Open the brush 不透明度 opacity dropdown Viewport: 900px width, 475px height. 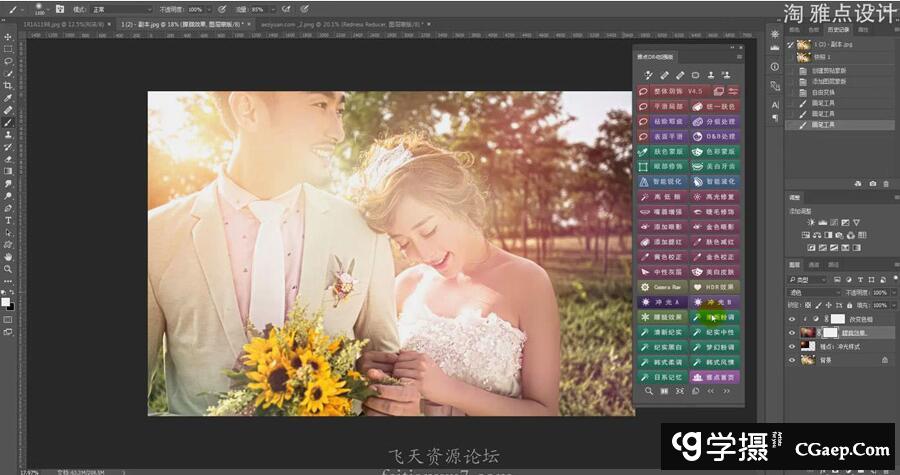(213, 8)
